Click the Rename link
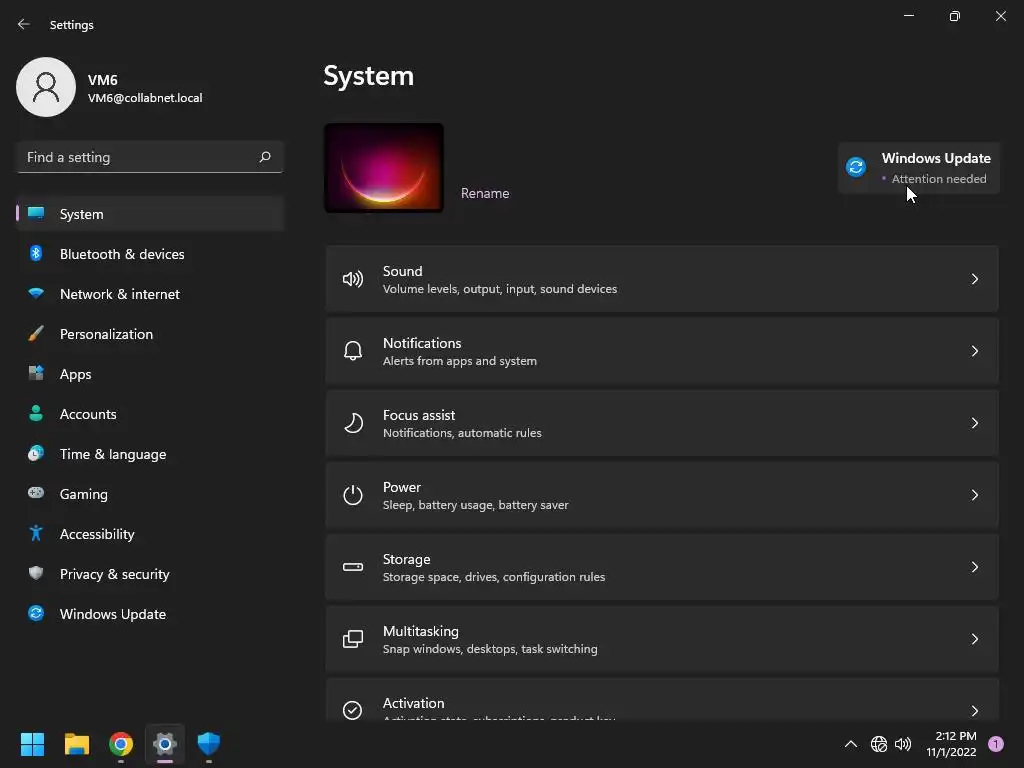The image size is (1024, 768). (x=485, y=193)
